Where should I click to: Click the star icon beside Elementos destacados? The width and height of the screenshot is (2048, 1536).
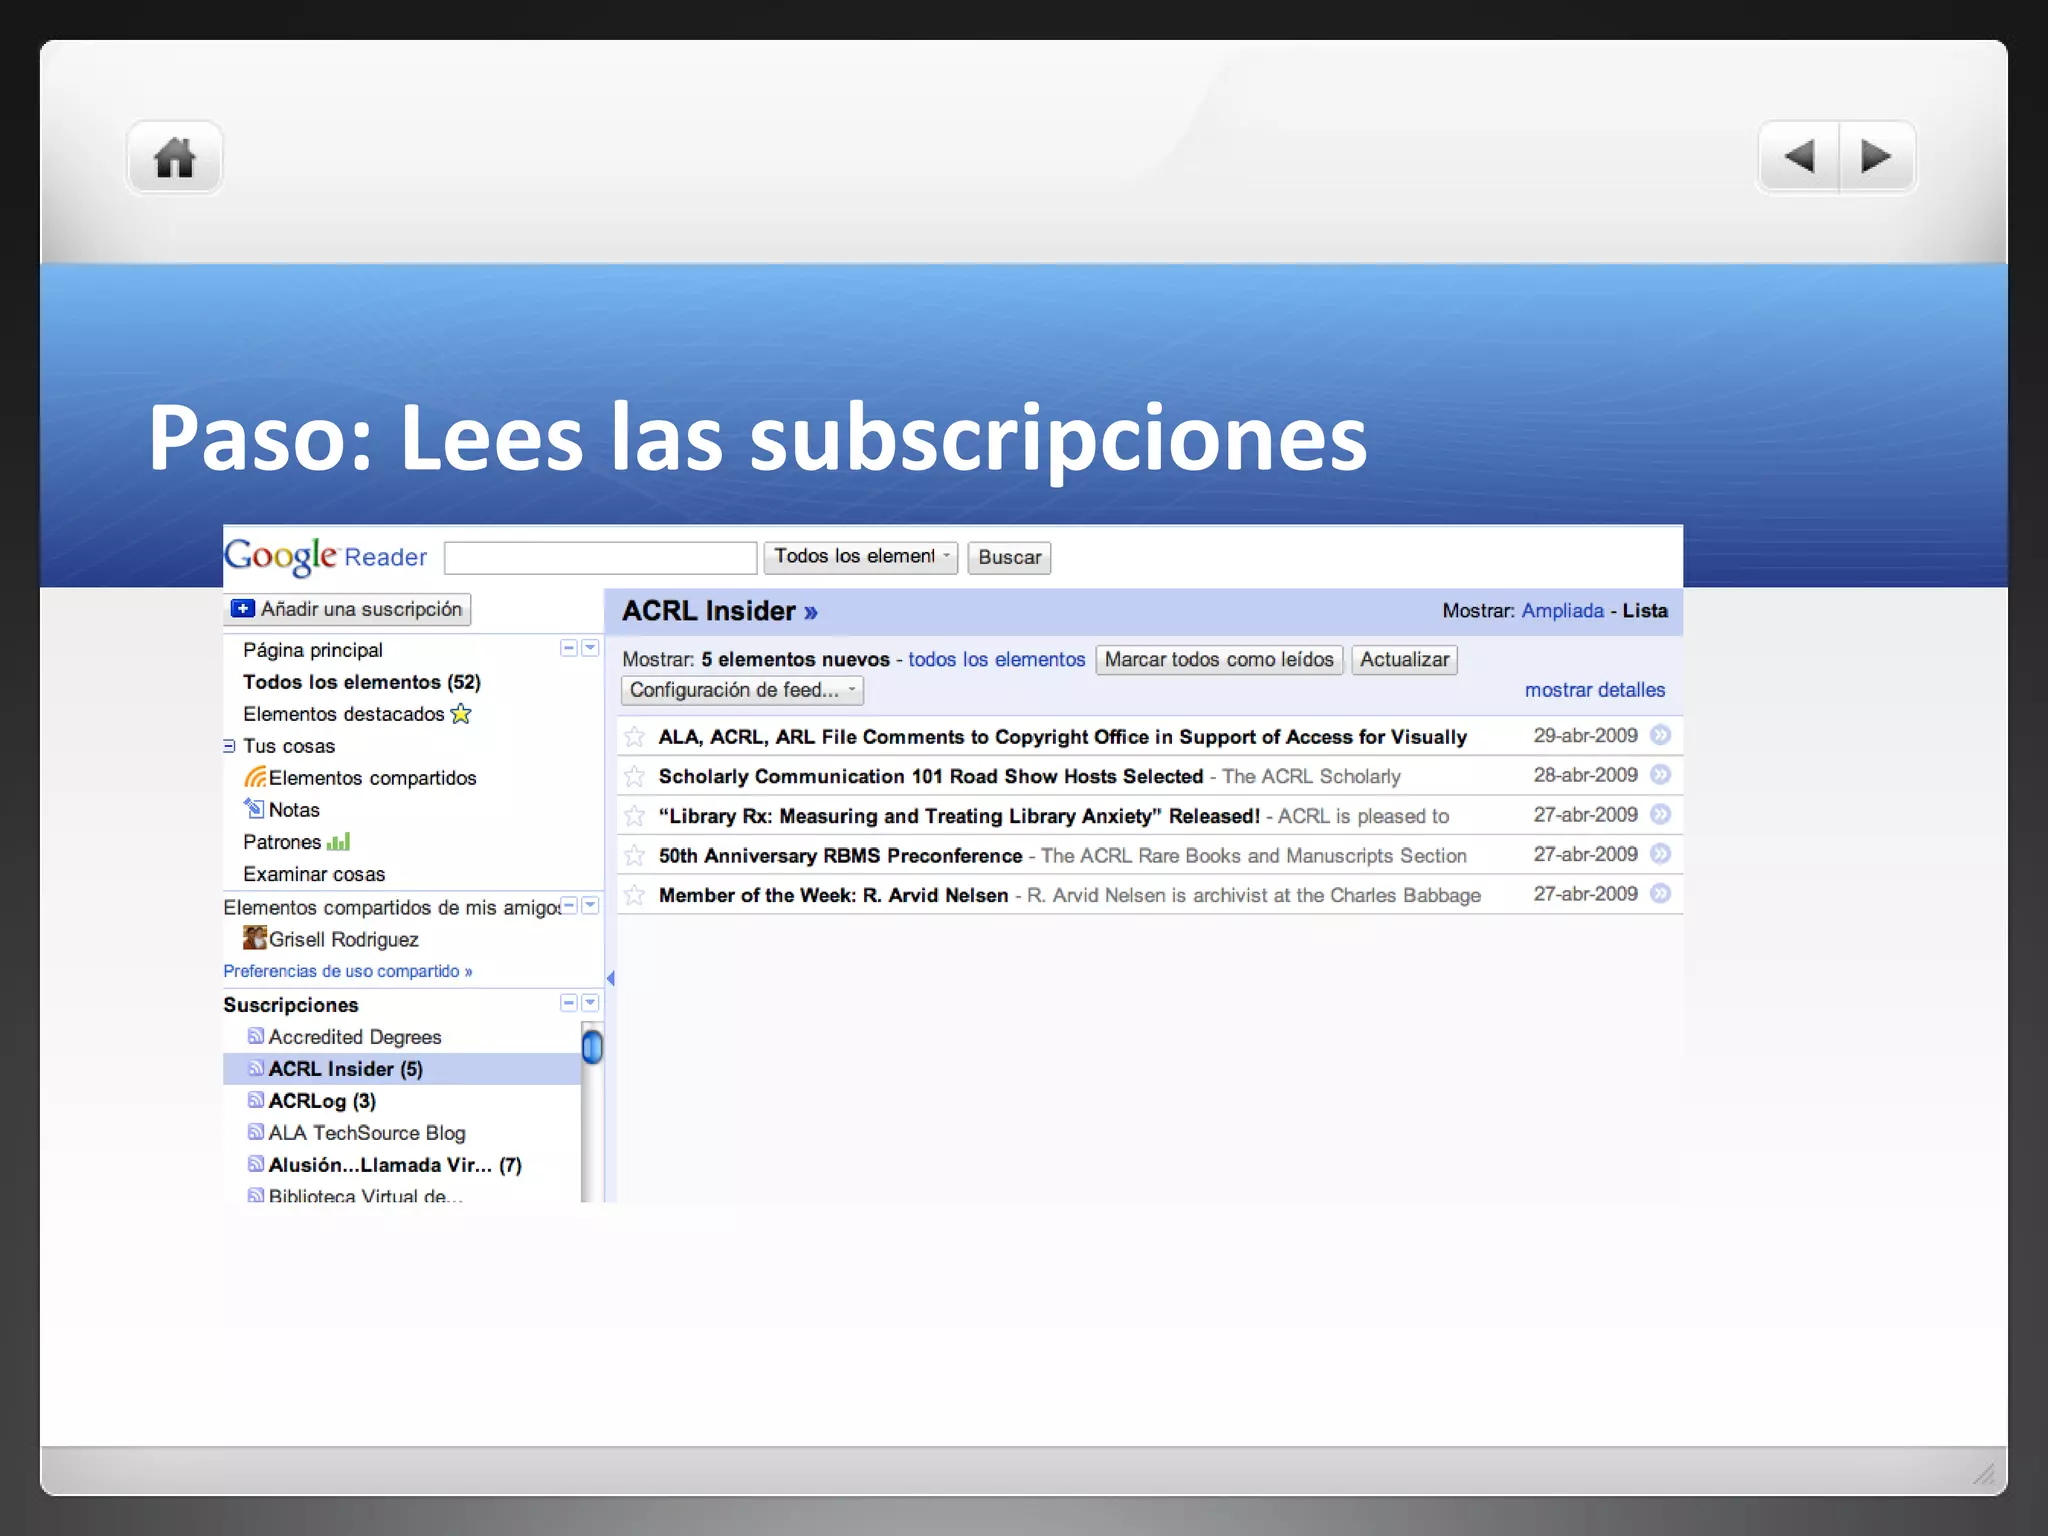point(461,713)
